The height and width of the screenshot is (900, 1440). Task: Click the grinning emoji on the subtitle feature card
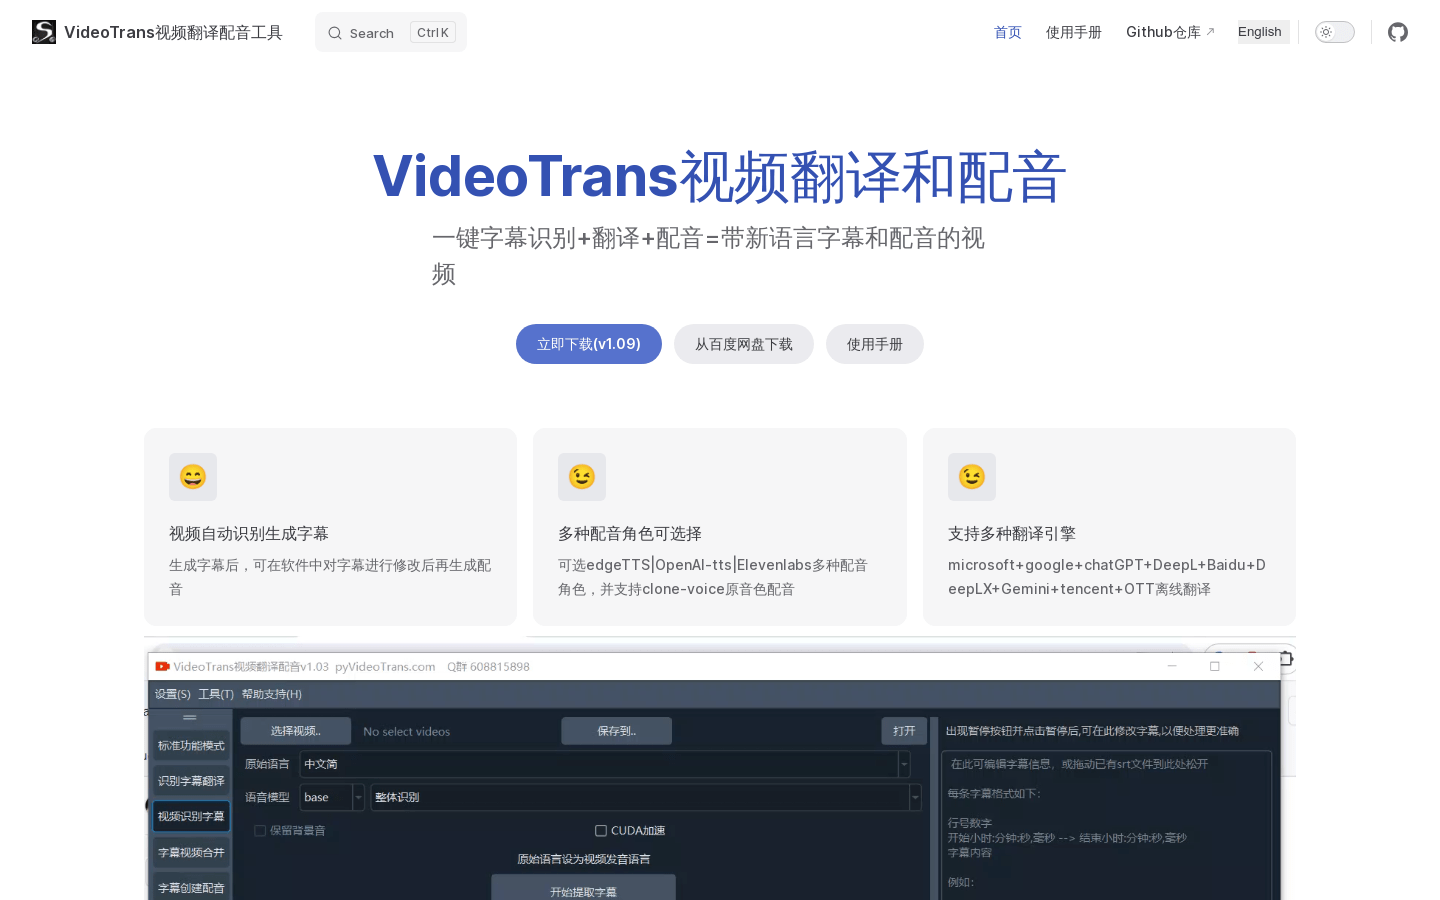(x=193, y=477)
